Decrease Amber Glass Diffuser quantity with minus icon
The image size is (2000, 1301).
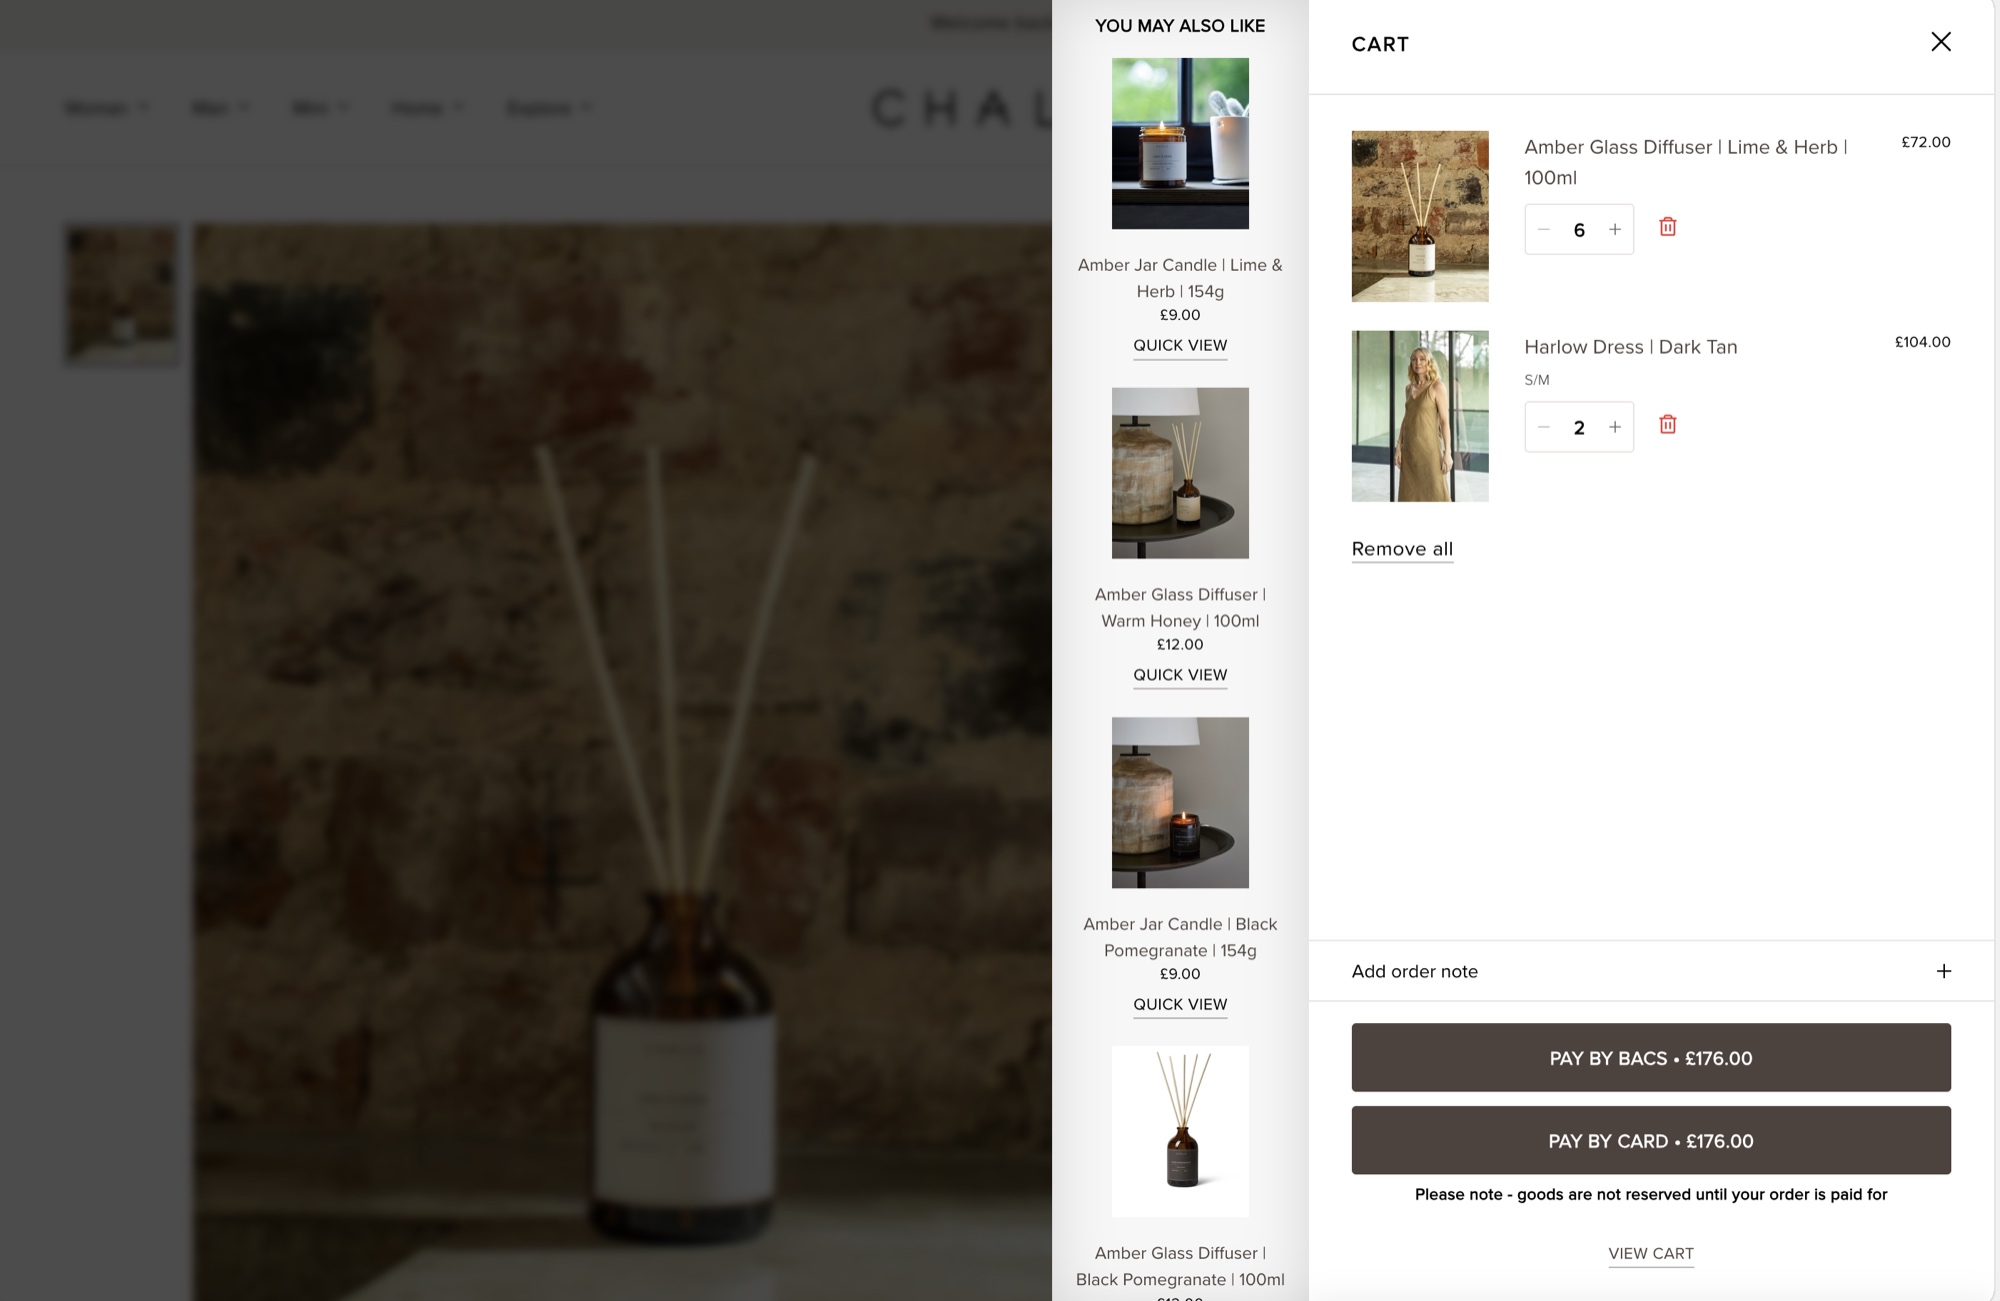(1544, 229)
